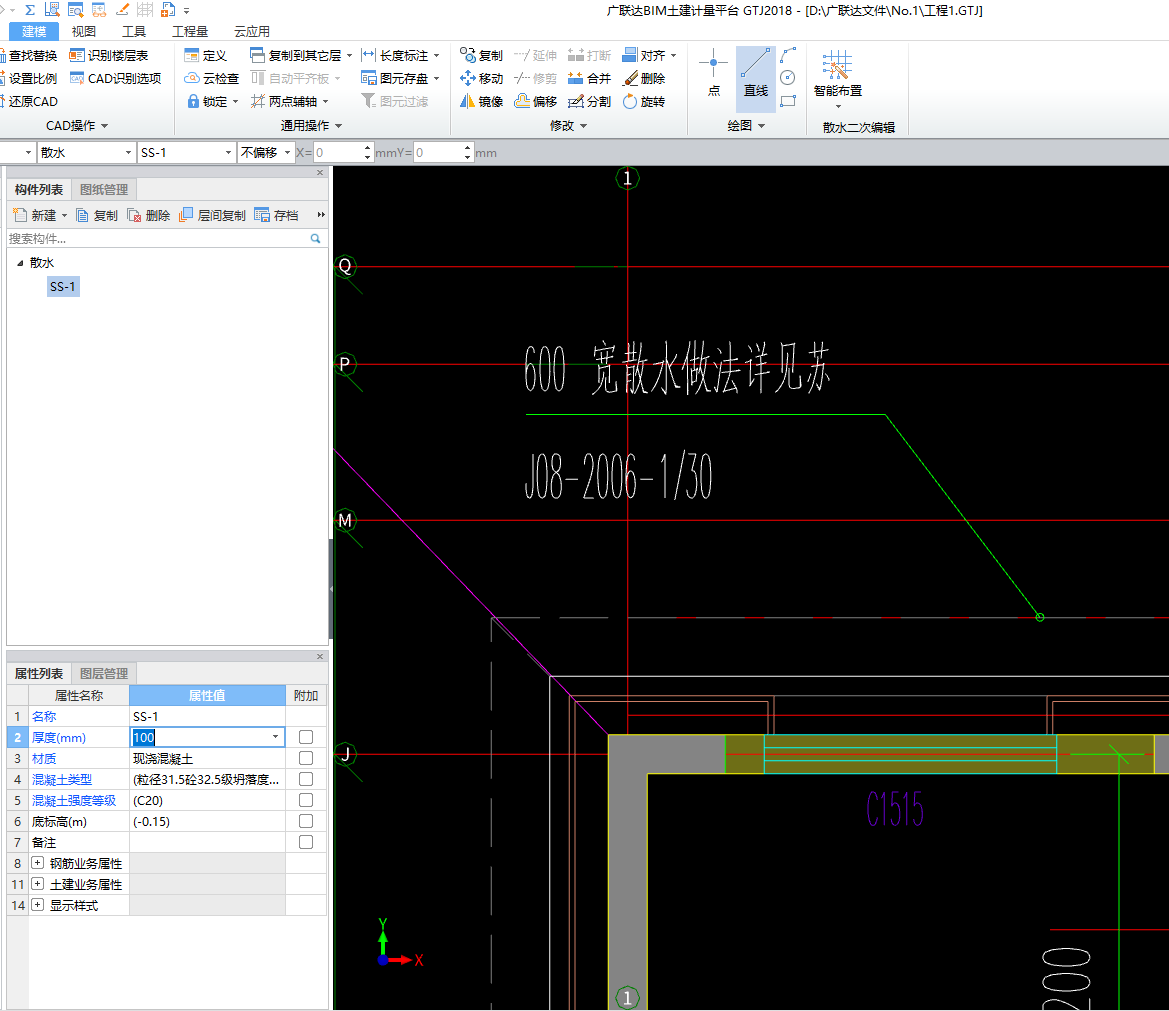This screenshot has width=1169, height=1011.
Task: Choose the 偏移 offset tool
Action: coord(536,101)
